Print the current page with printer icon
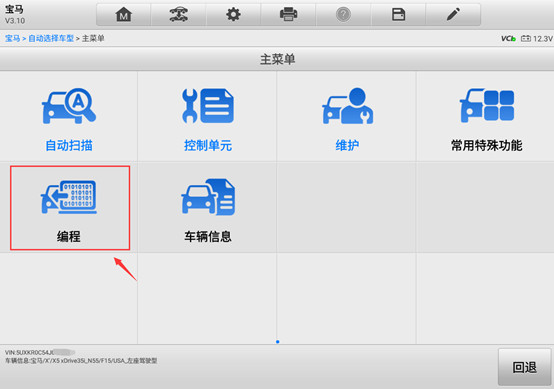 click(x=288, y=15)
